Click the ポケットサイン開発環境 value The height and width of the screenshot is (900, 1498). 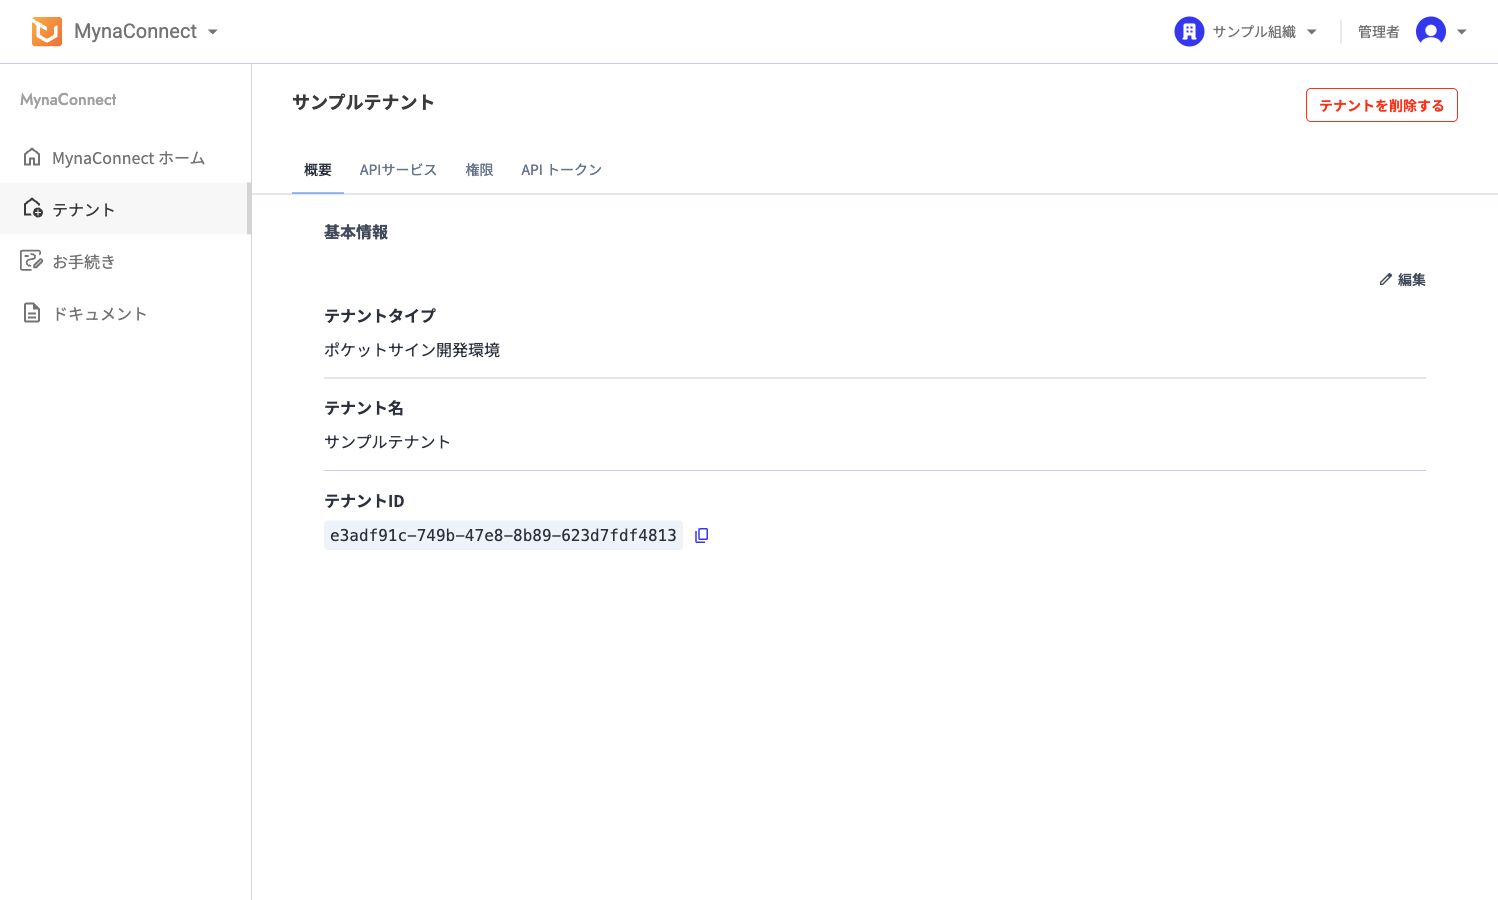click(x=412, y=350)
